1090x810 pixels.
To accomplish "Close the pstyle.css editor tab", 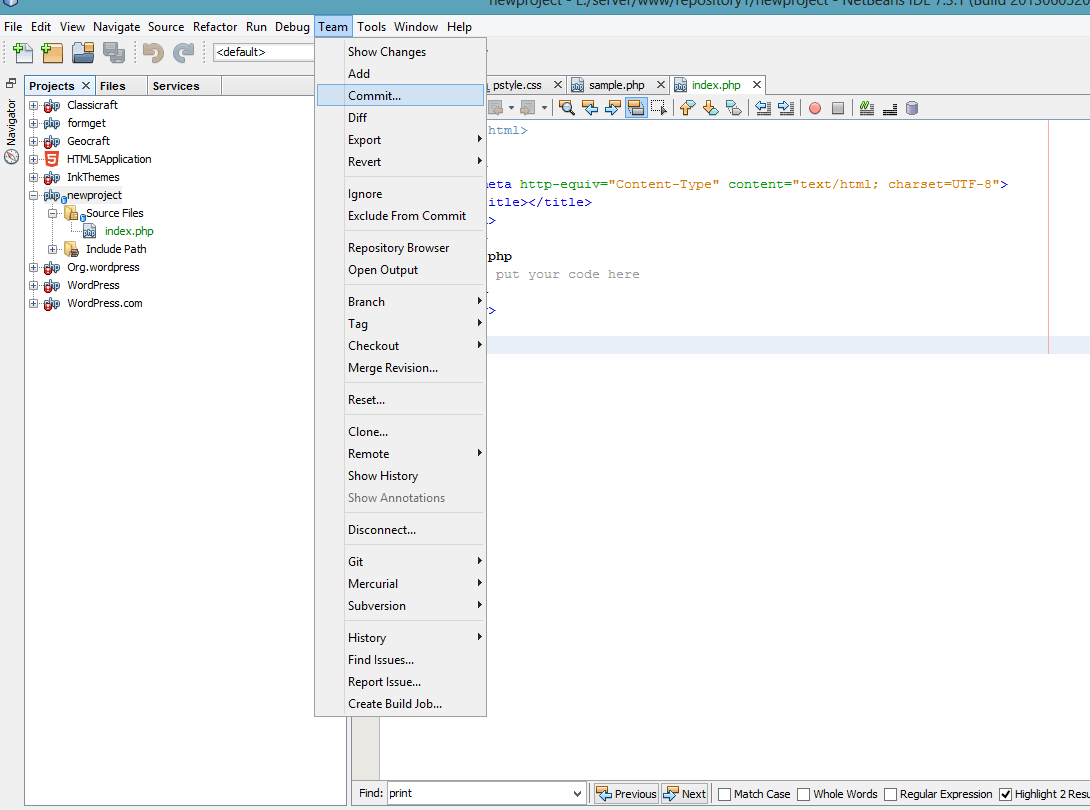I will [x=558, y=85].
